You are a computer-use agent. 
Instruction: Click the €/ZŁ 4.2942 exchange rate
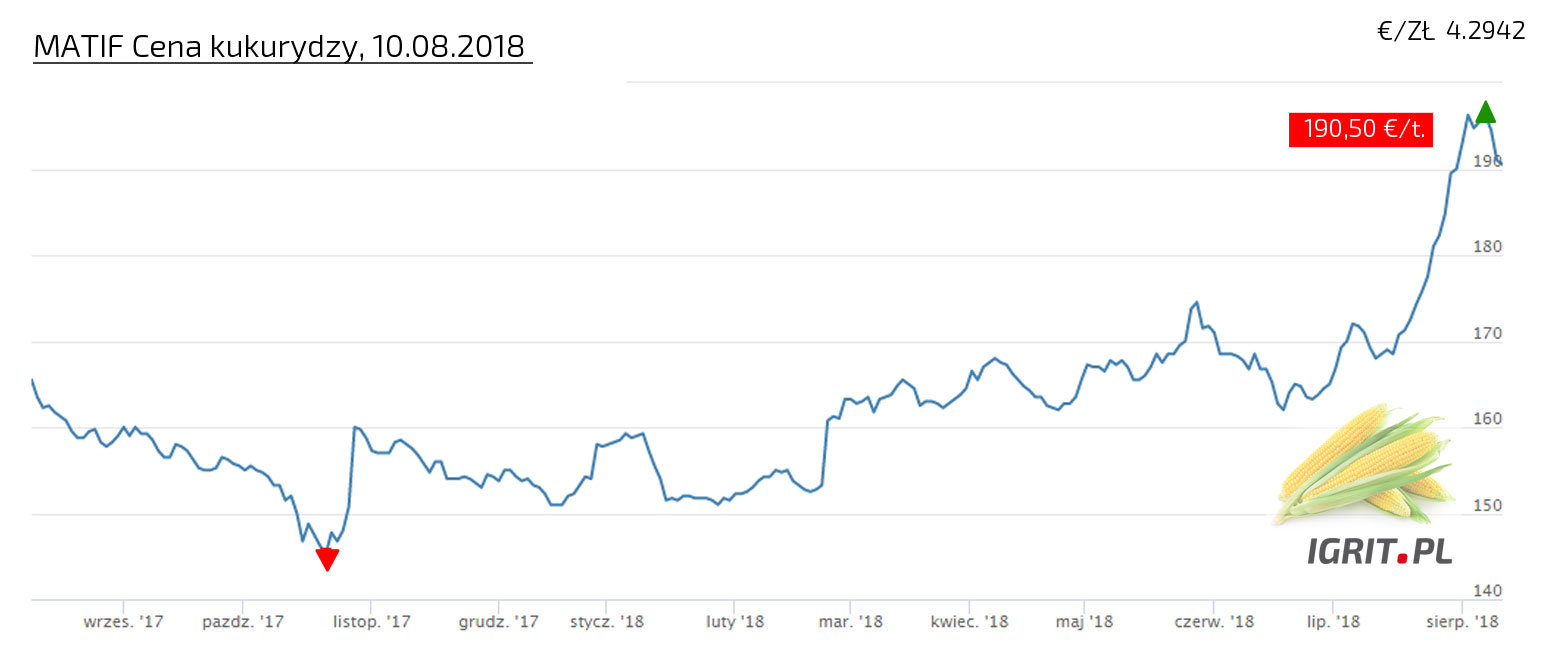(x=1451, y=31)
